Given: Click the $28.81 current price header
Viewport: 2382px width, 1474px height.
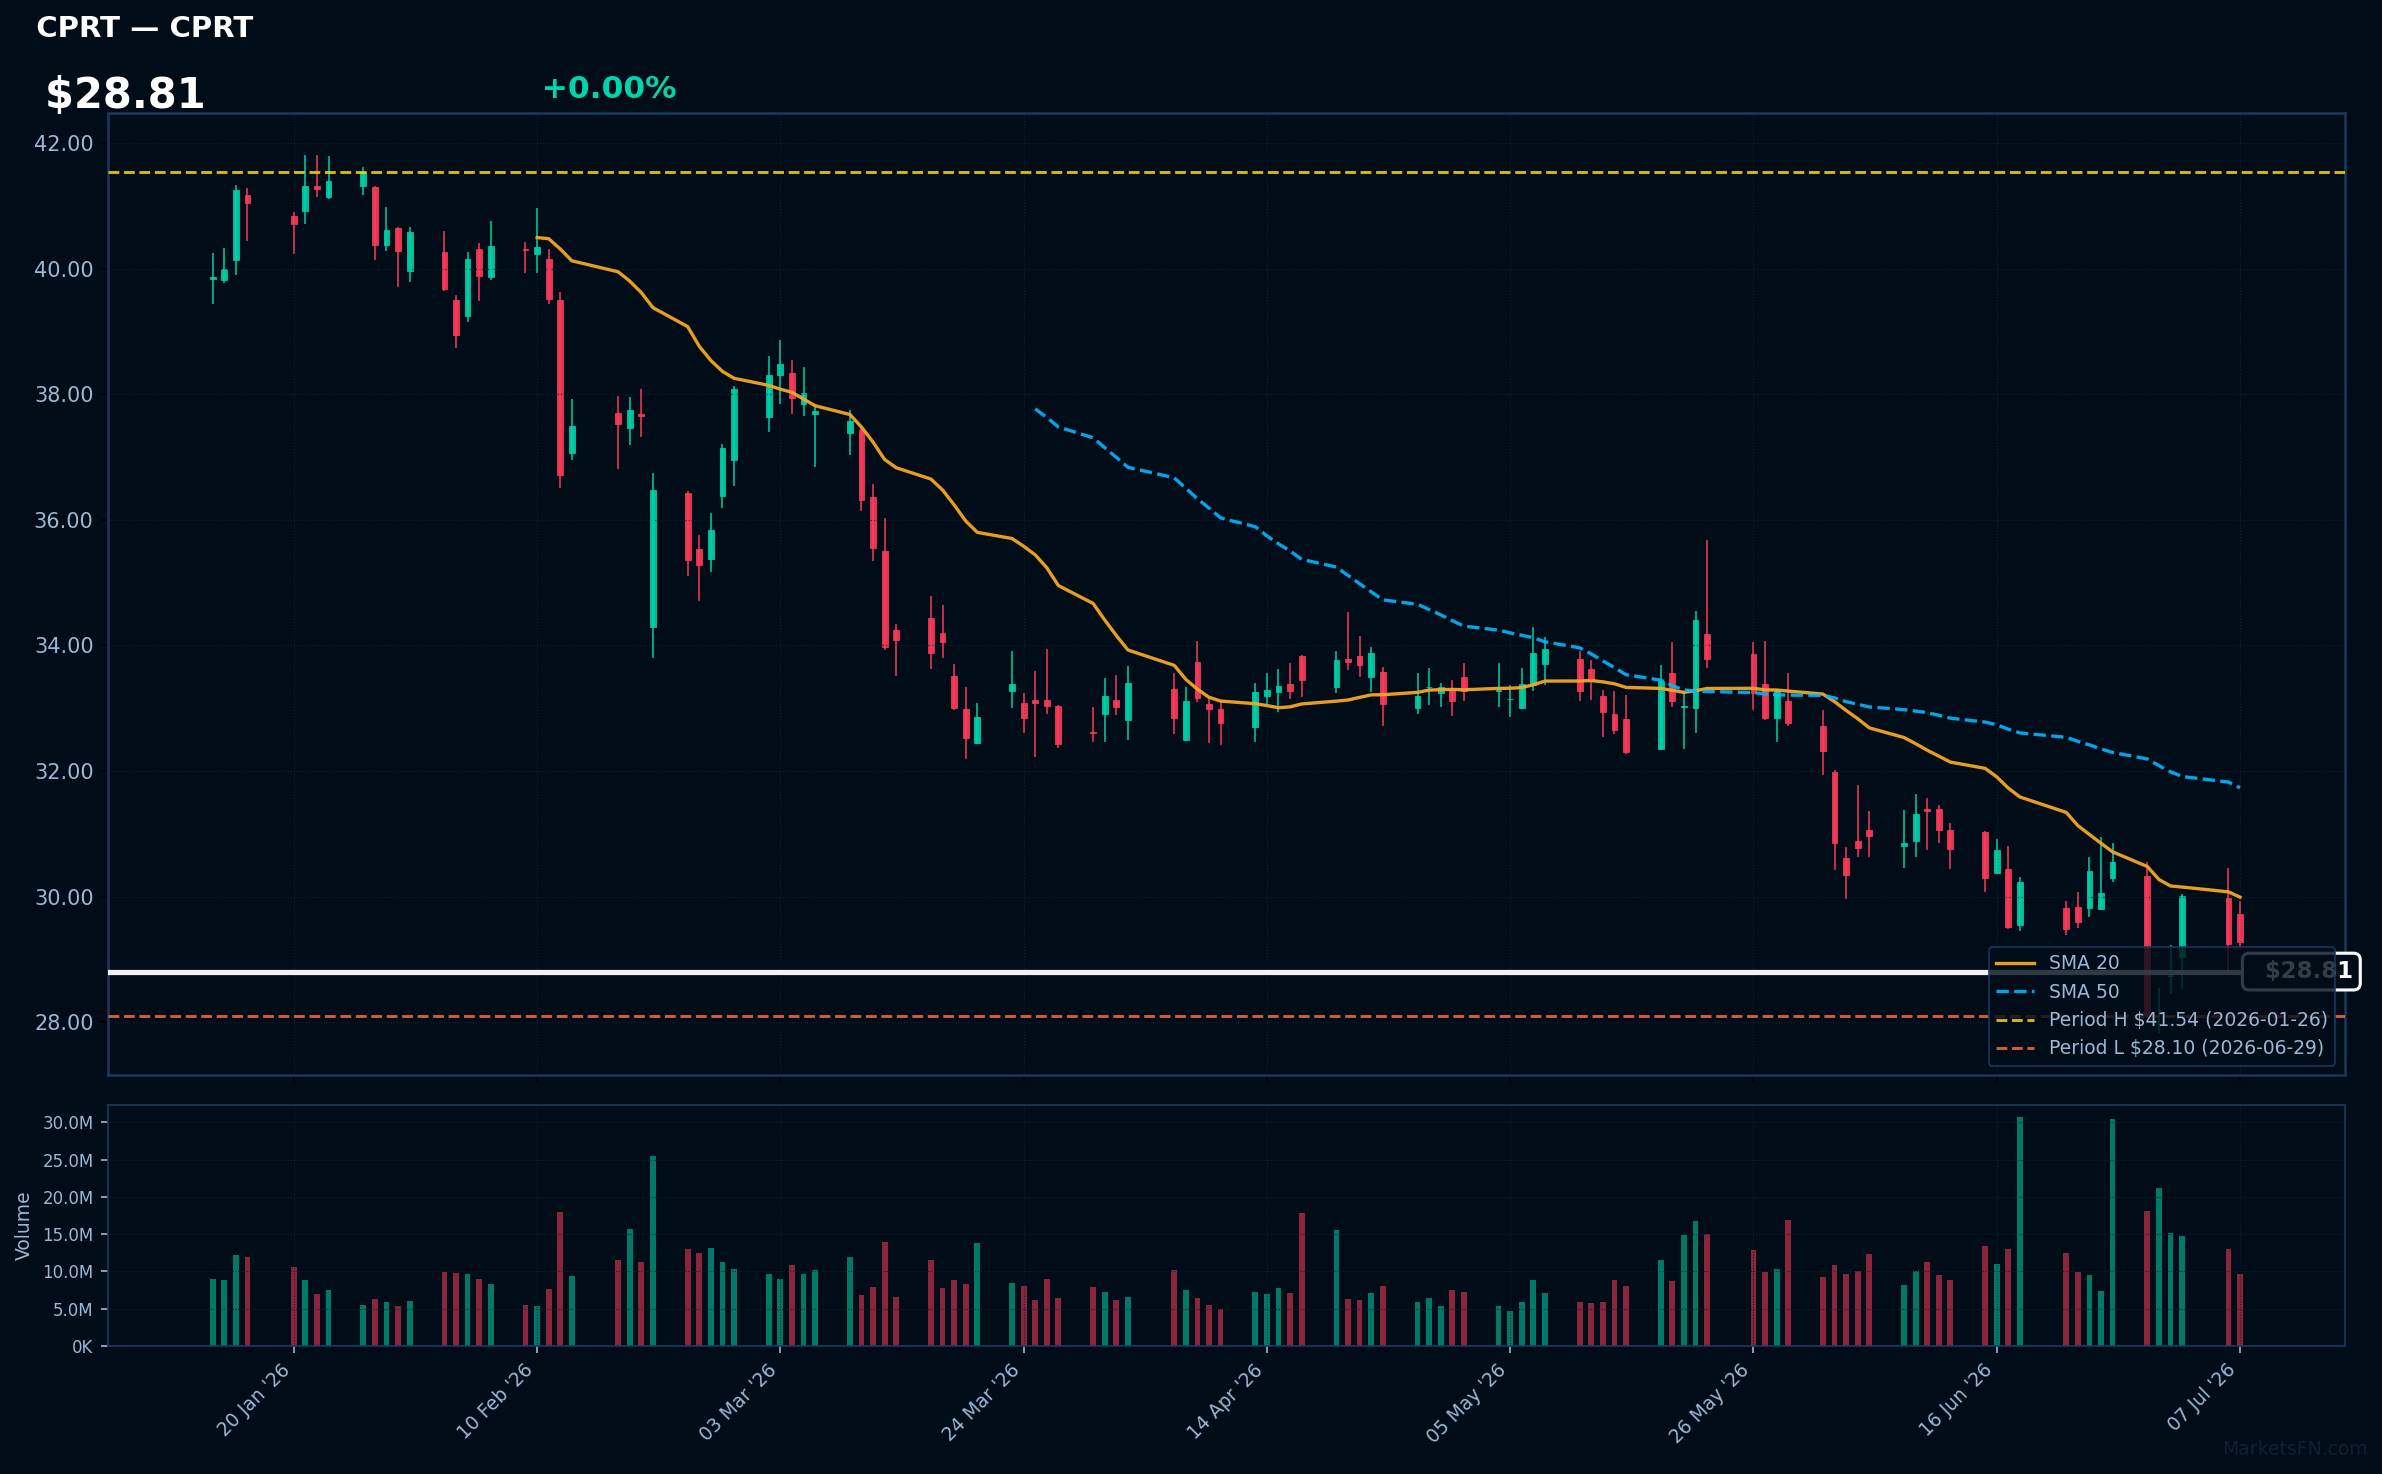Looking at the screenshot, I should point(125,94).
